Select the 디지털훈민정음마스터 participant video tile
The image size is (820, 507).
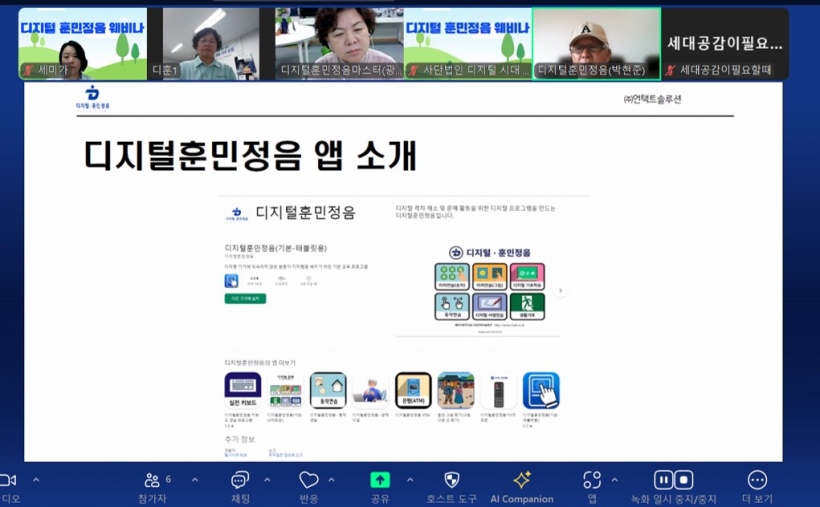coord(339,44)
